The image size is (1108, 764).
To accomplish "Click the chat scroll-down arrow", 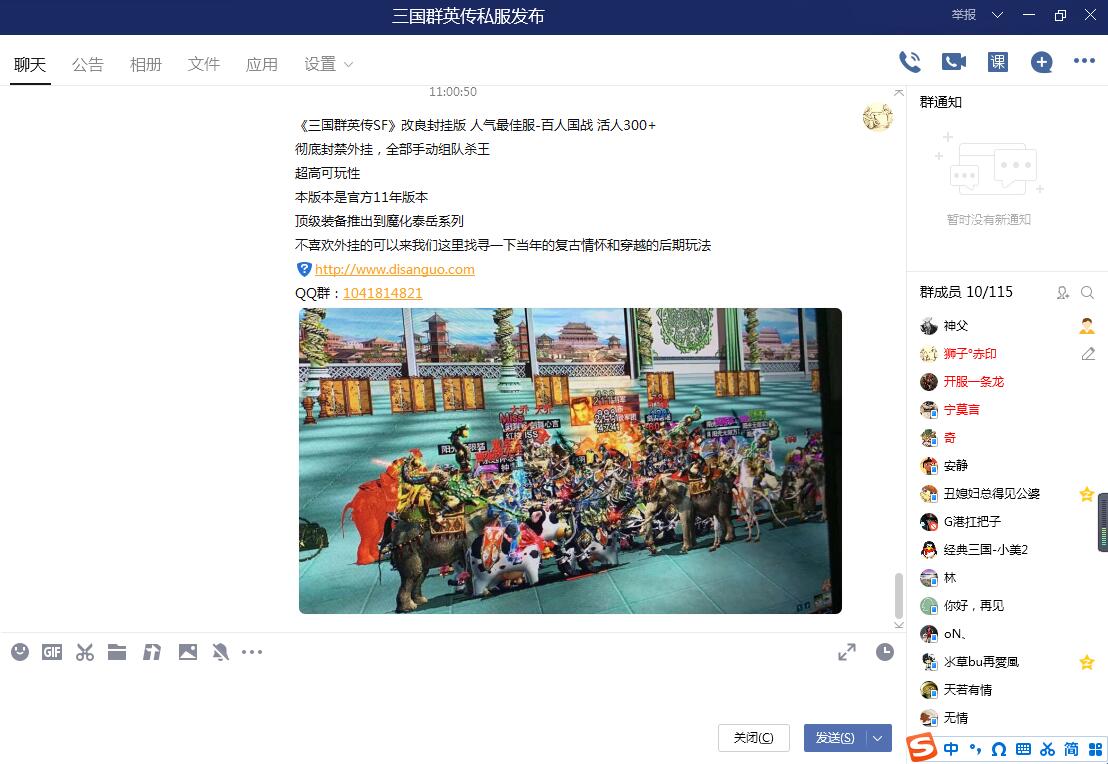I will coord(899,625).
